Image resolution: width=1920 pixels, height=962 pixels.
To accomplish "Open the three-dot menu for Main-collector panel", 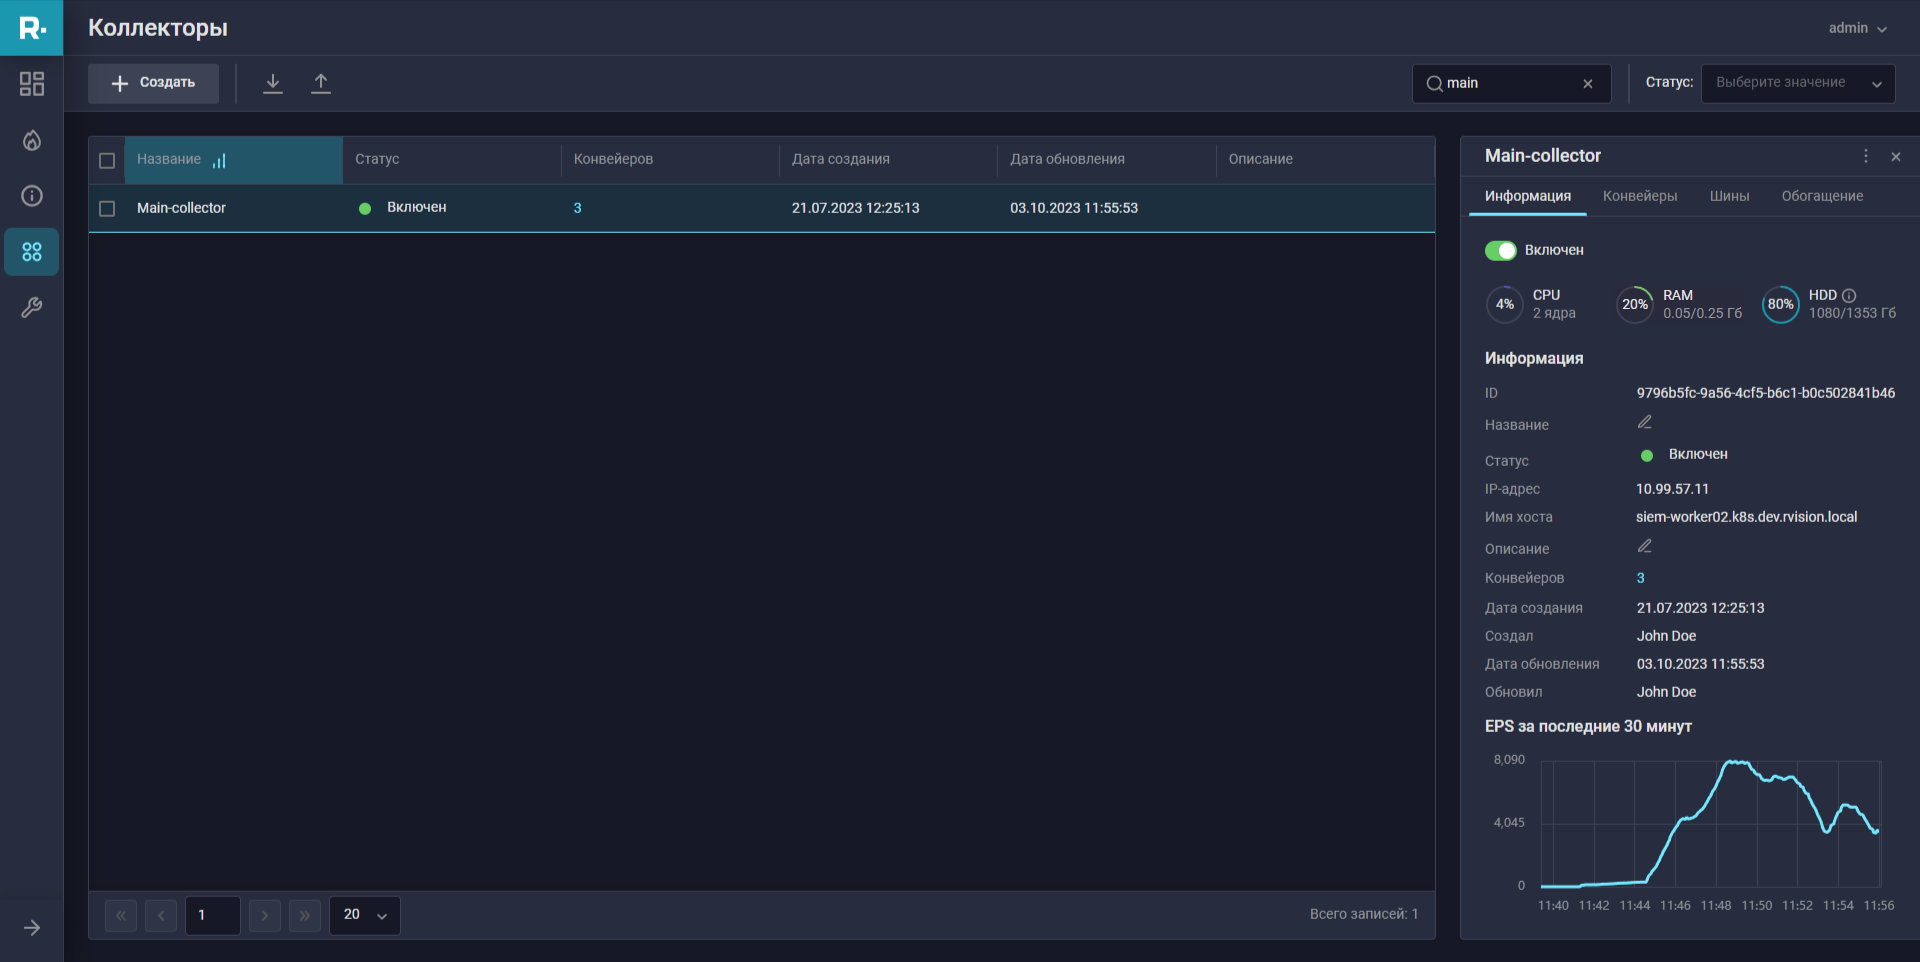I will point(1866,156).
